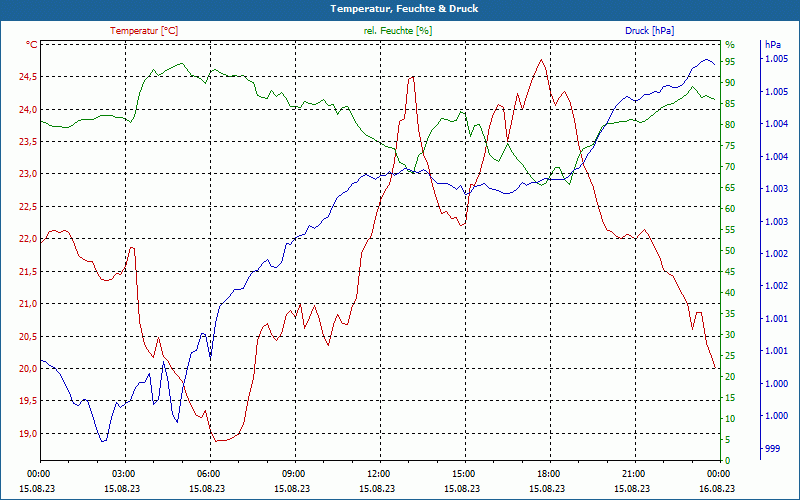Click the '15:00' time axis label
The width and height of the screenshot is (800, 500).
tap(462, 473)
